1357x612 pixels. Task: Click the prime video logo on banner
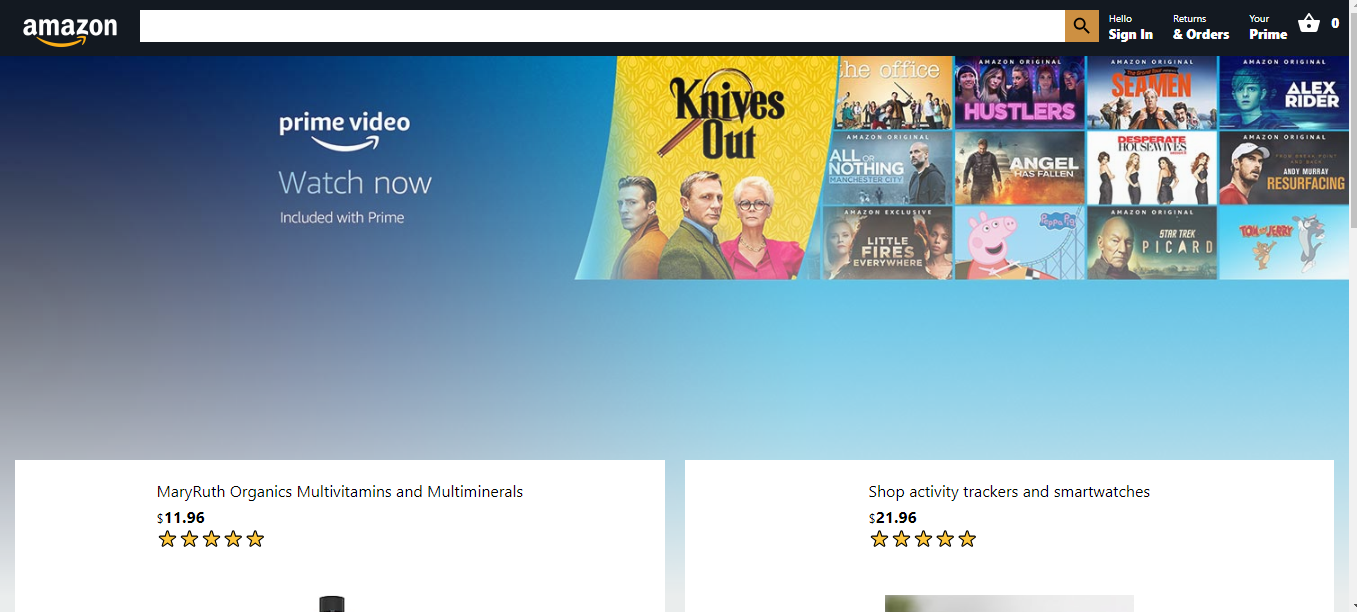345,130
